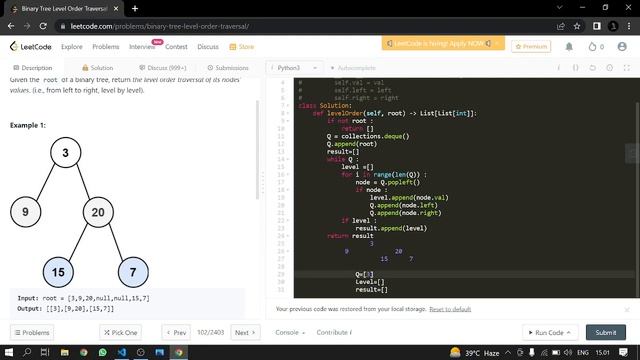Click the LeetCode hiring banner

click(443, 43)
